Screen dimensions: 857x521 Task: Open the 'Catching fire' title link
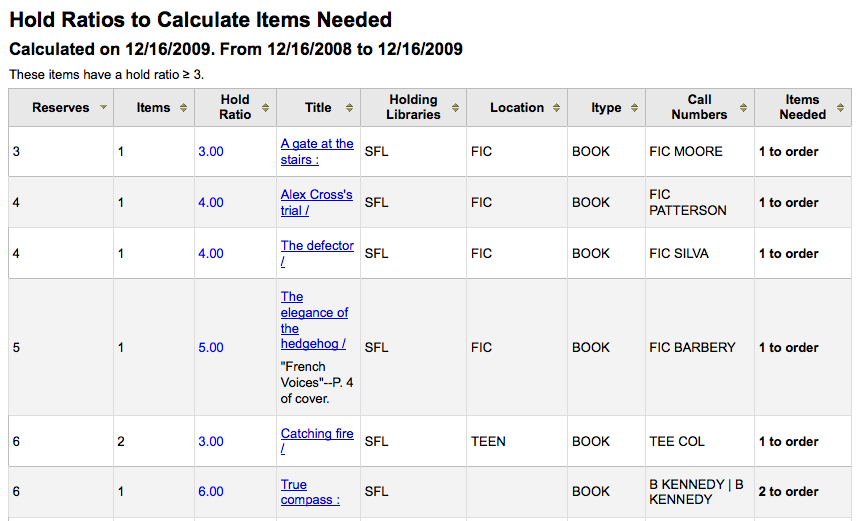[317, 441]
